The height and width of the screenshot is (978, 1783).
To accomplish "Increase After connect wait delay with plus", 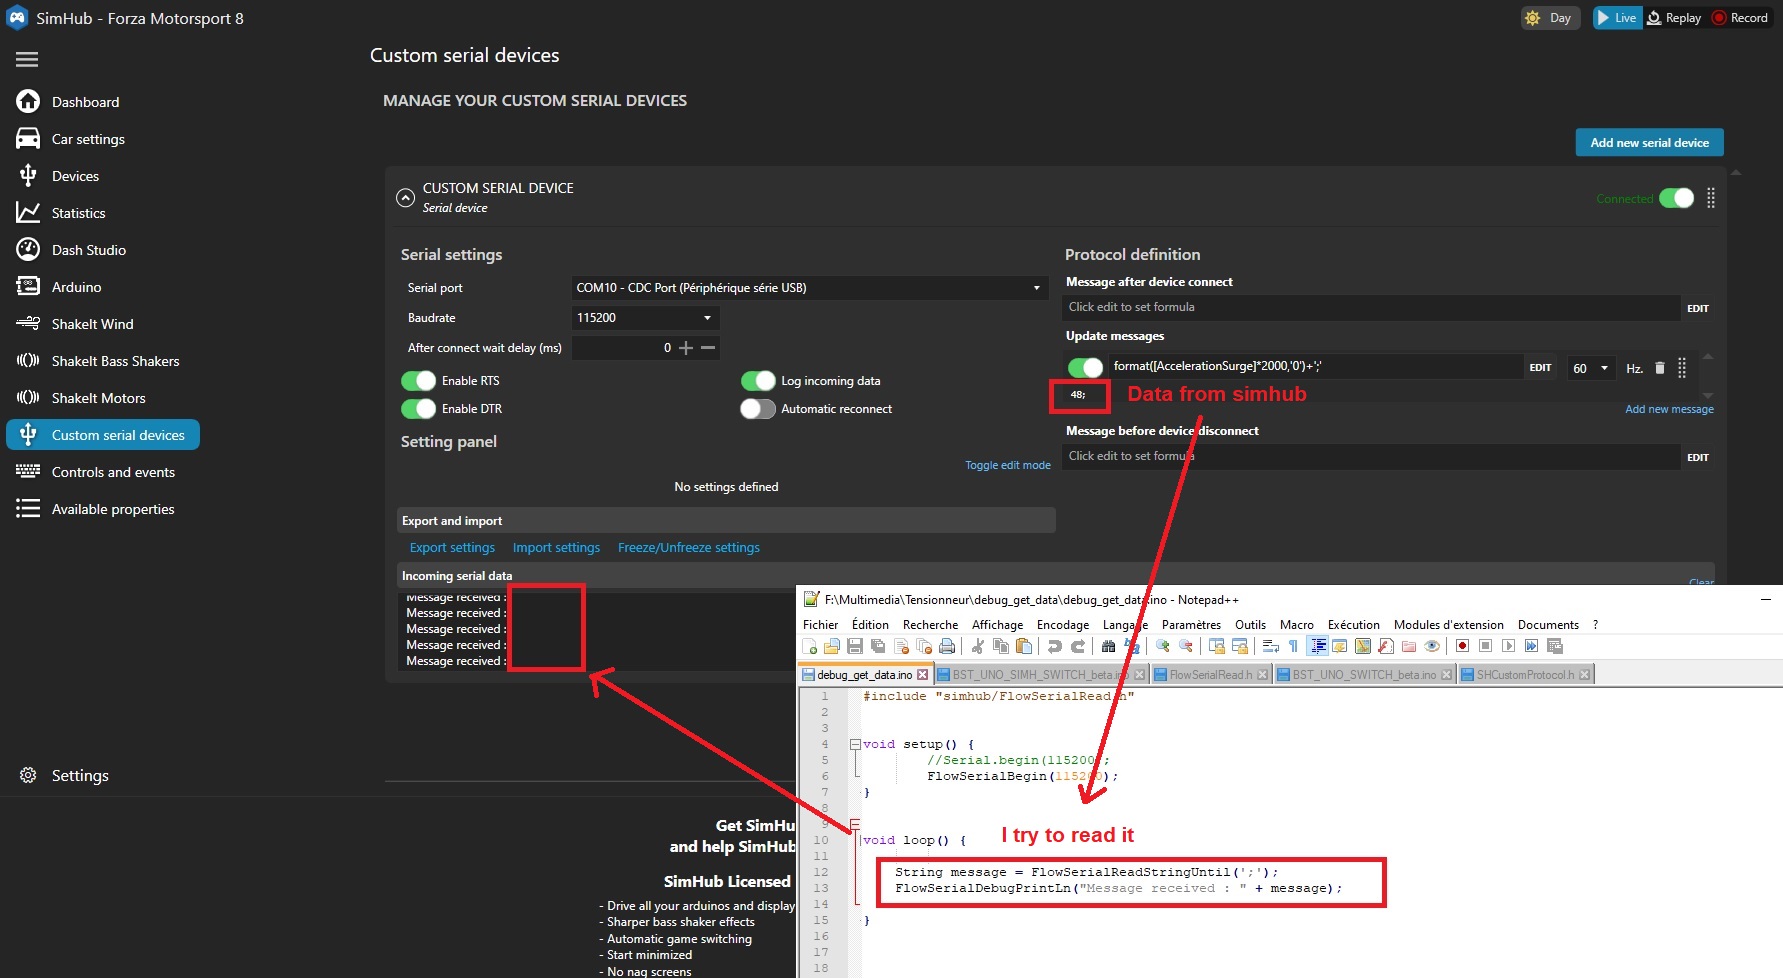I will (x=686, y=348).
